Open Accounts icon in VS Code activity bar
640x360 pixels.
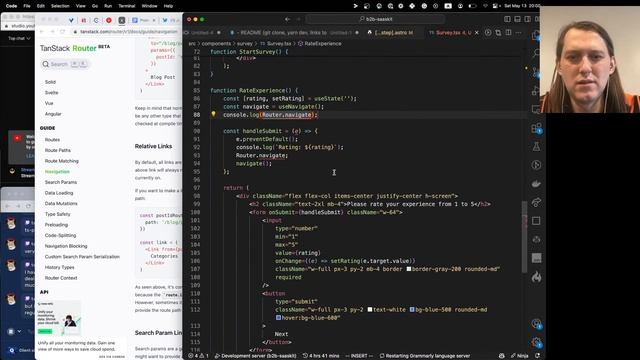[x=536, y=324]
